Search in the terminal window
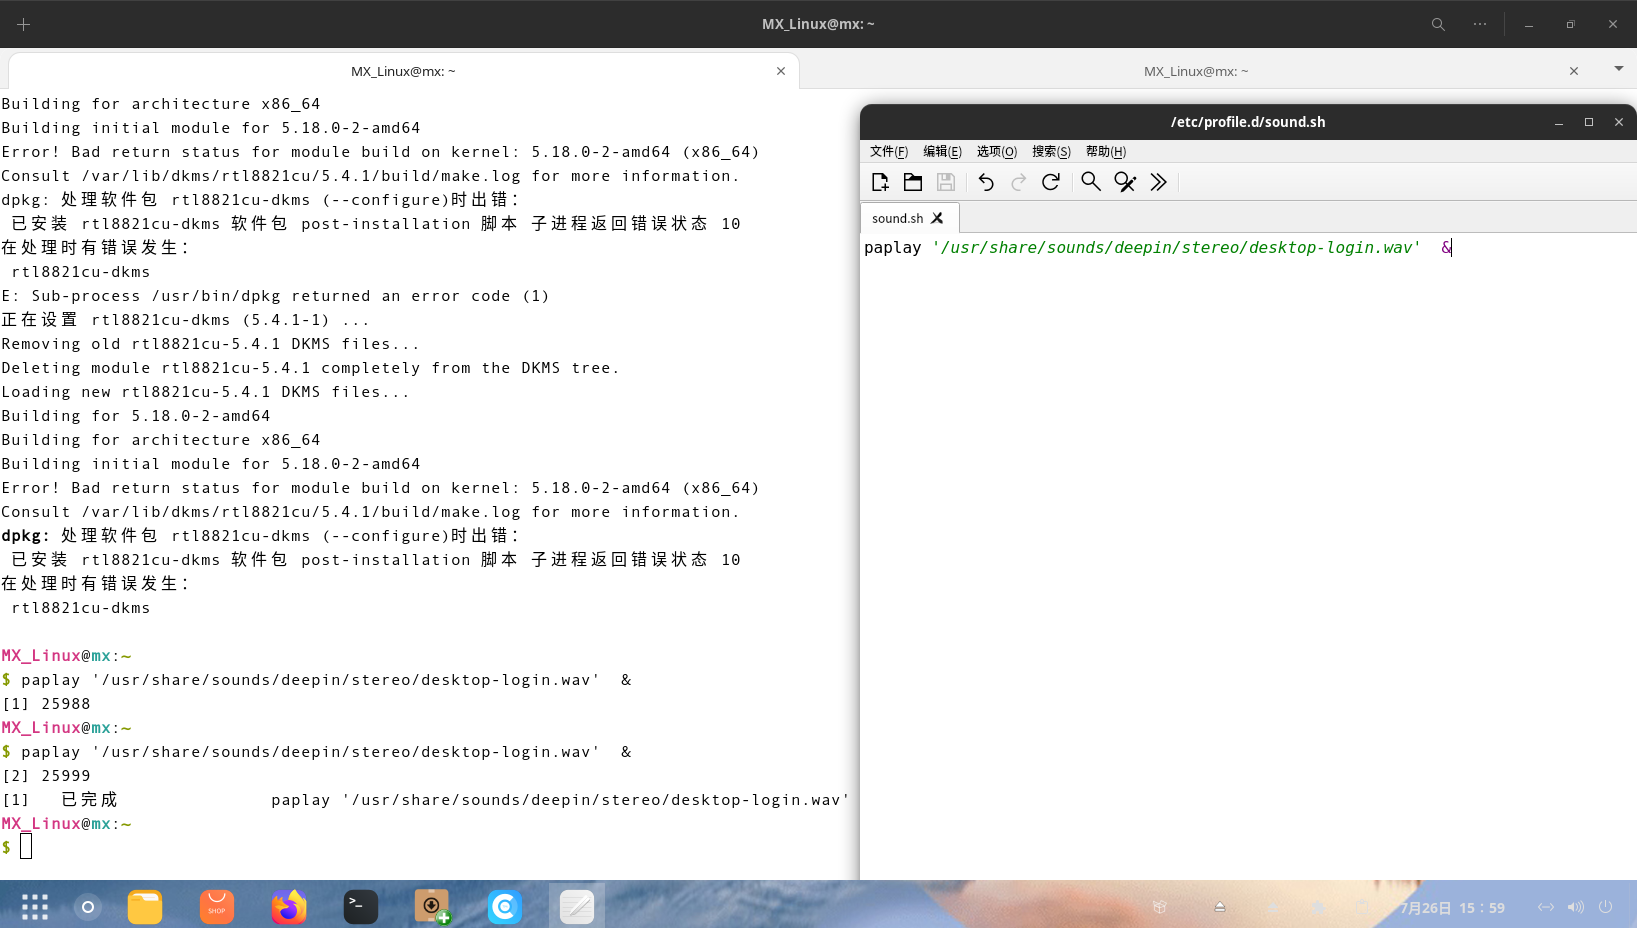Image resolution: width=1637 pixels, height=928 pixels. (1438, 24)
